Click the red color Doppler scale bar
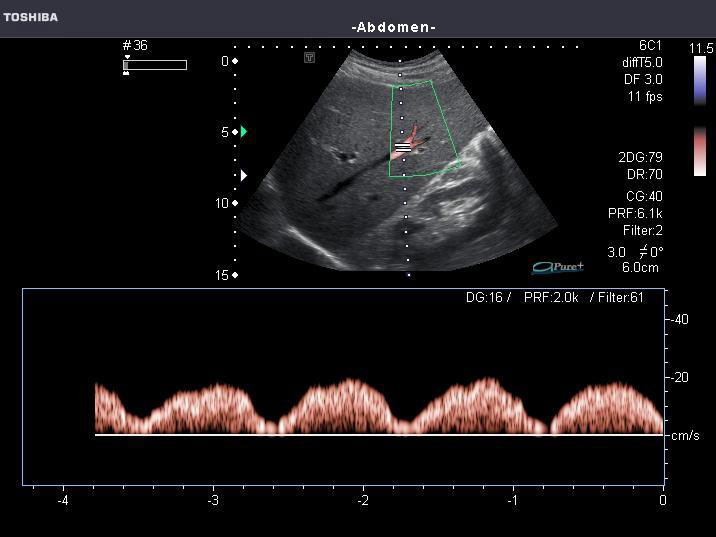The height and width of the screenshot is (537, 716). coord(700,151)
